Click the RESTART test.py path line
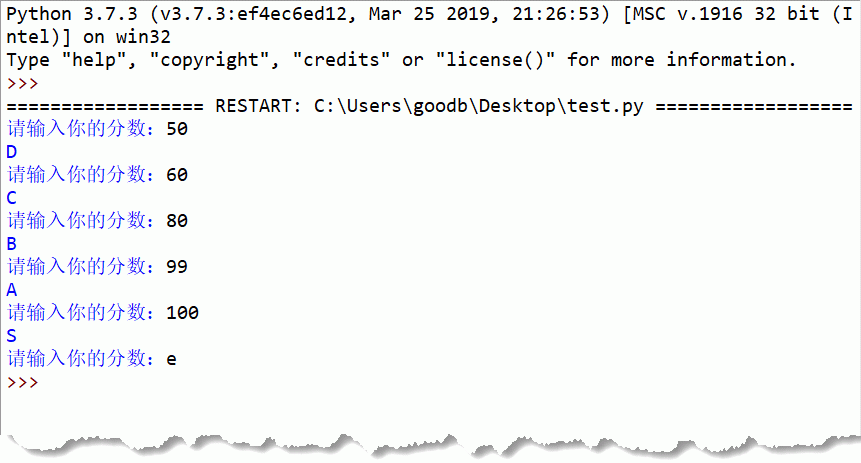 pos(429,105)
